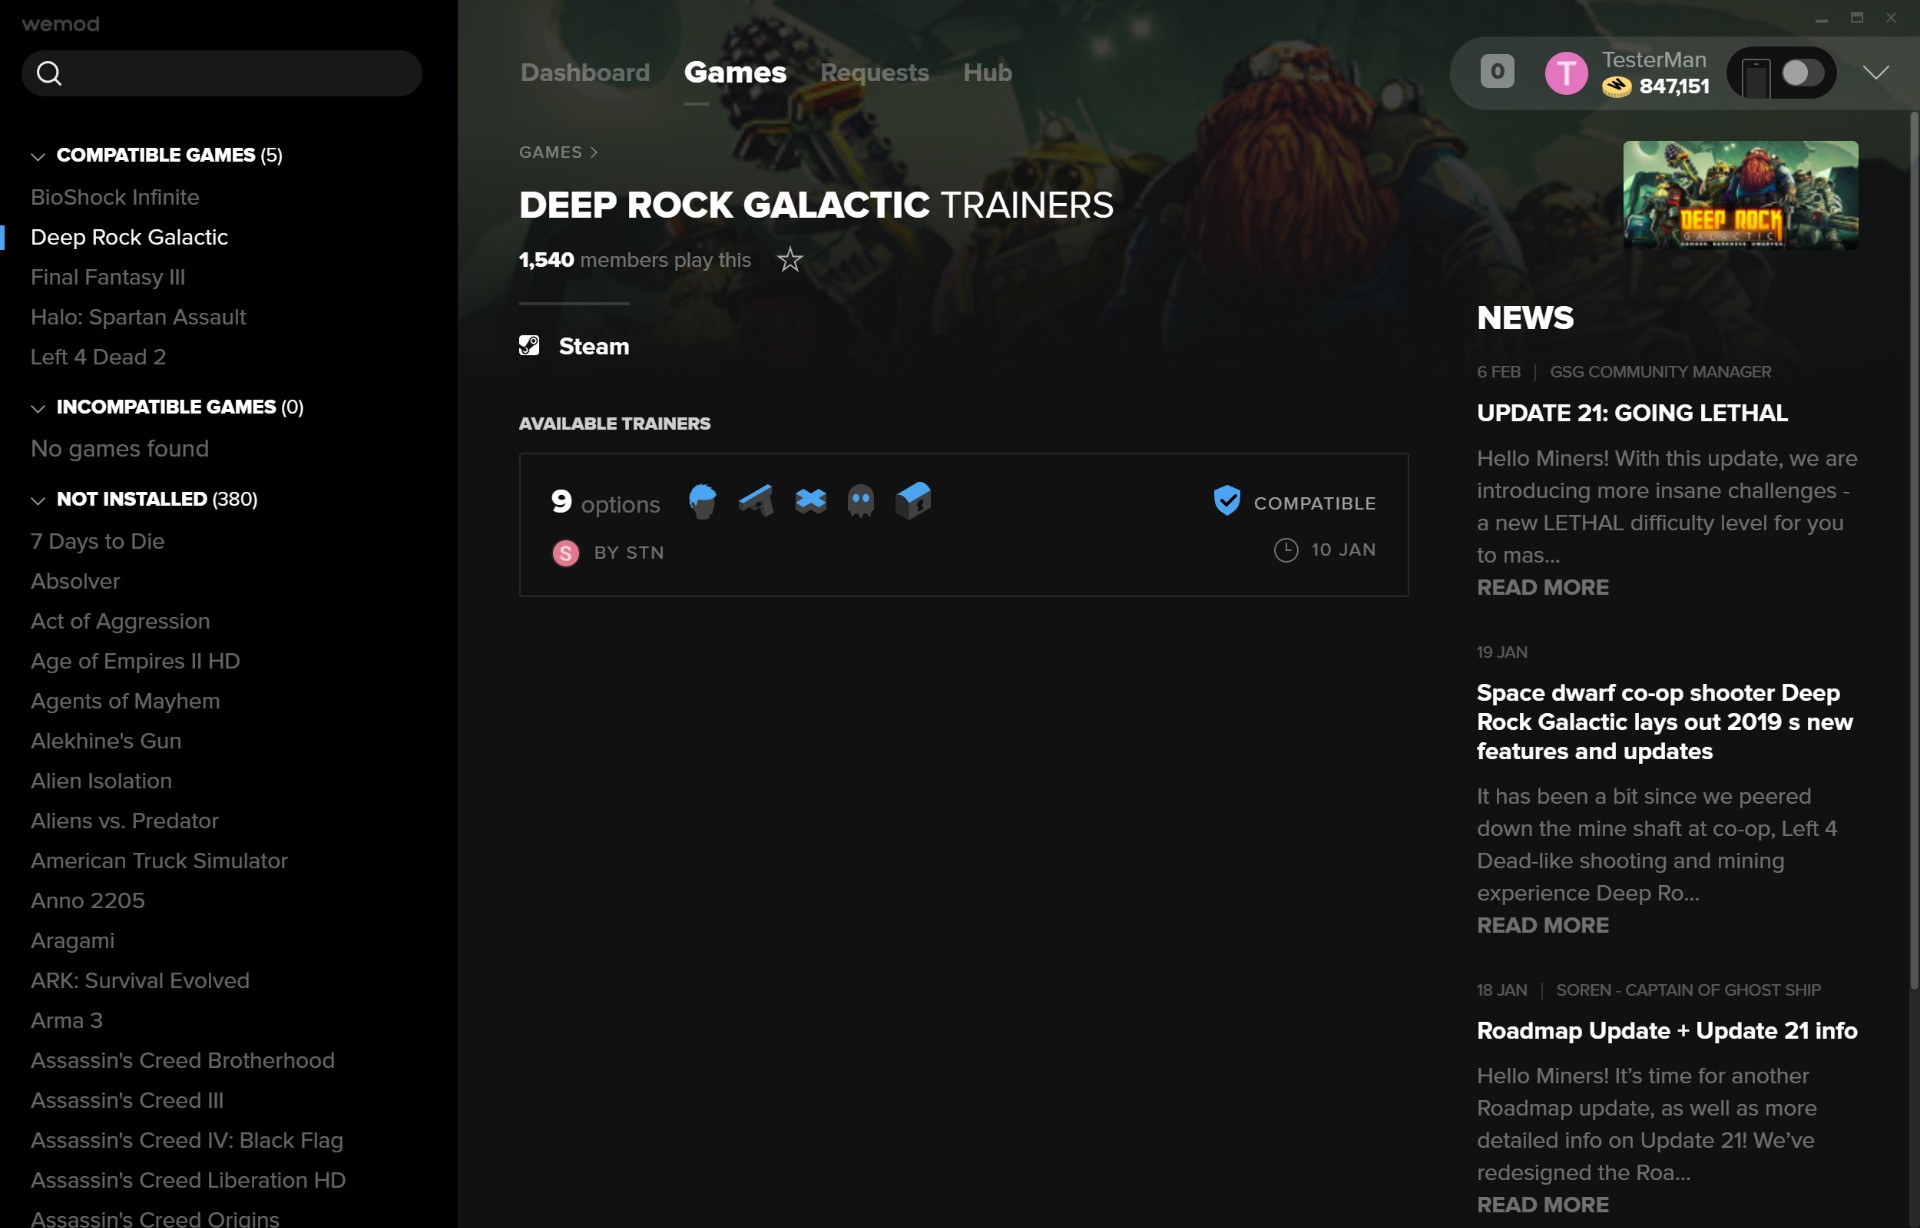
Task: Select Left 4 Dead 2 in the list
Action: 98,357
